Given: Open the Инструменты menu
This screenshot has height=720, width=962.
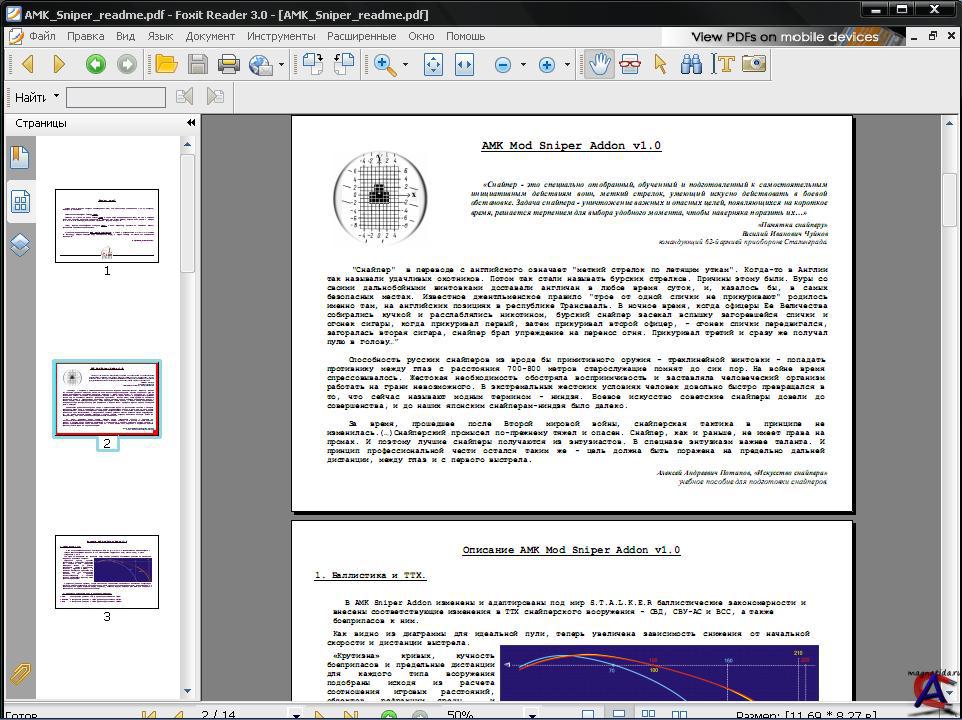Looking at the screenshot, I should coord(281,36).
